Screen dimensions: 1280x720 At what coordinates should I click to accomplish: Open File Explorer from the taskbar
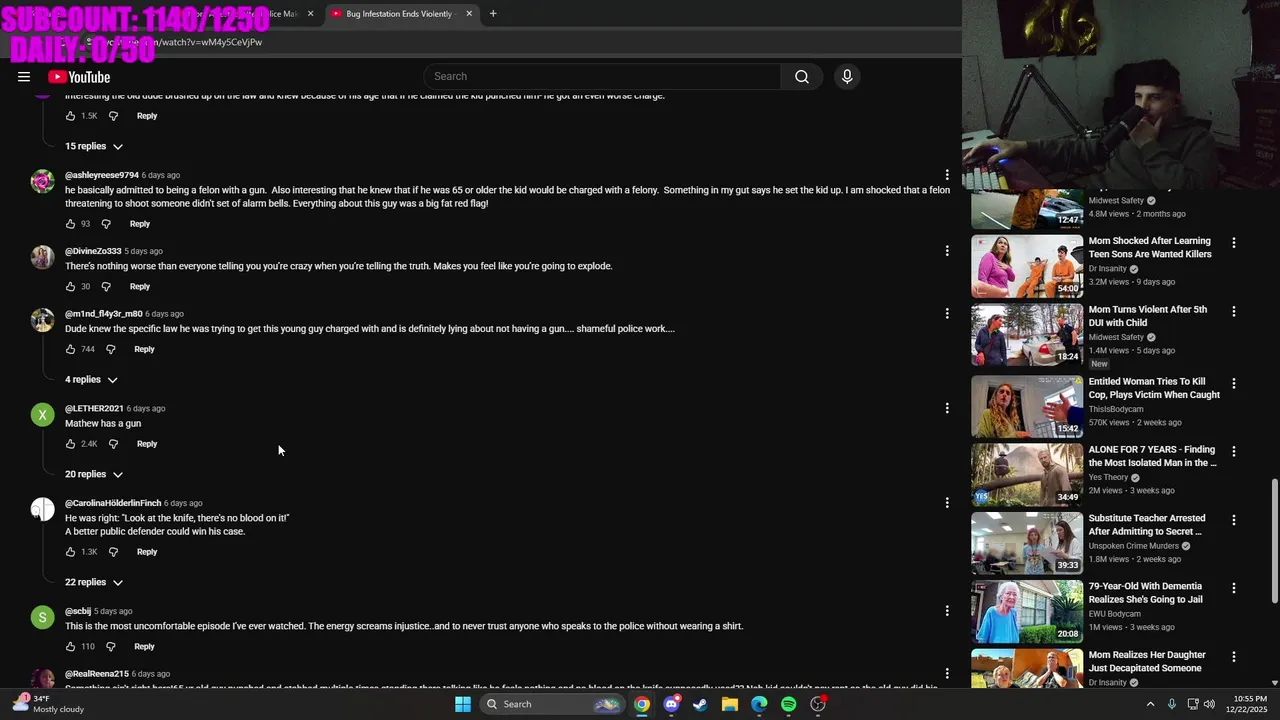730,704
